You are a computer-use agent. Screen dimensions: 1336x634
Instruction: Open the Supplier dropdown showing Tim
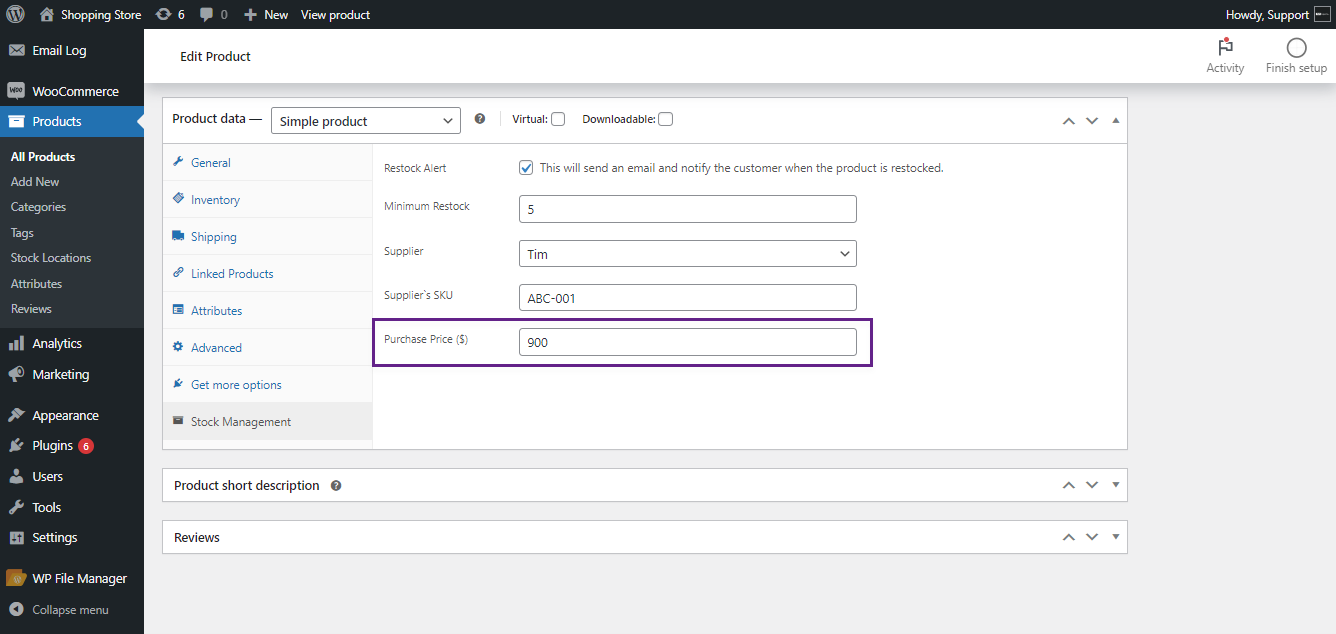pyautogui.click(x=688, y=254)
